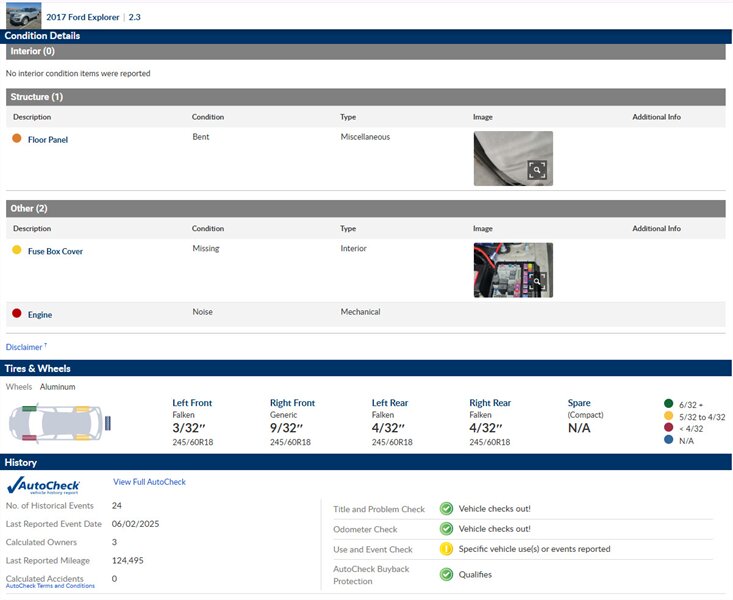This screenshot has height=600, width=733.
Task: Open the Floor Panel condition item
Action: pos(47,140)
